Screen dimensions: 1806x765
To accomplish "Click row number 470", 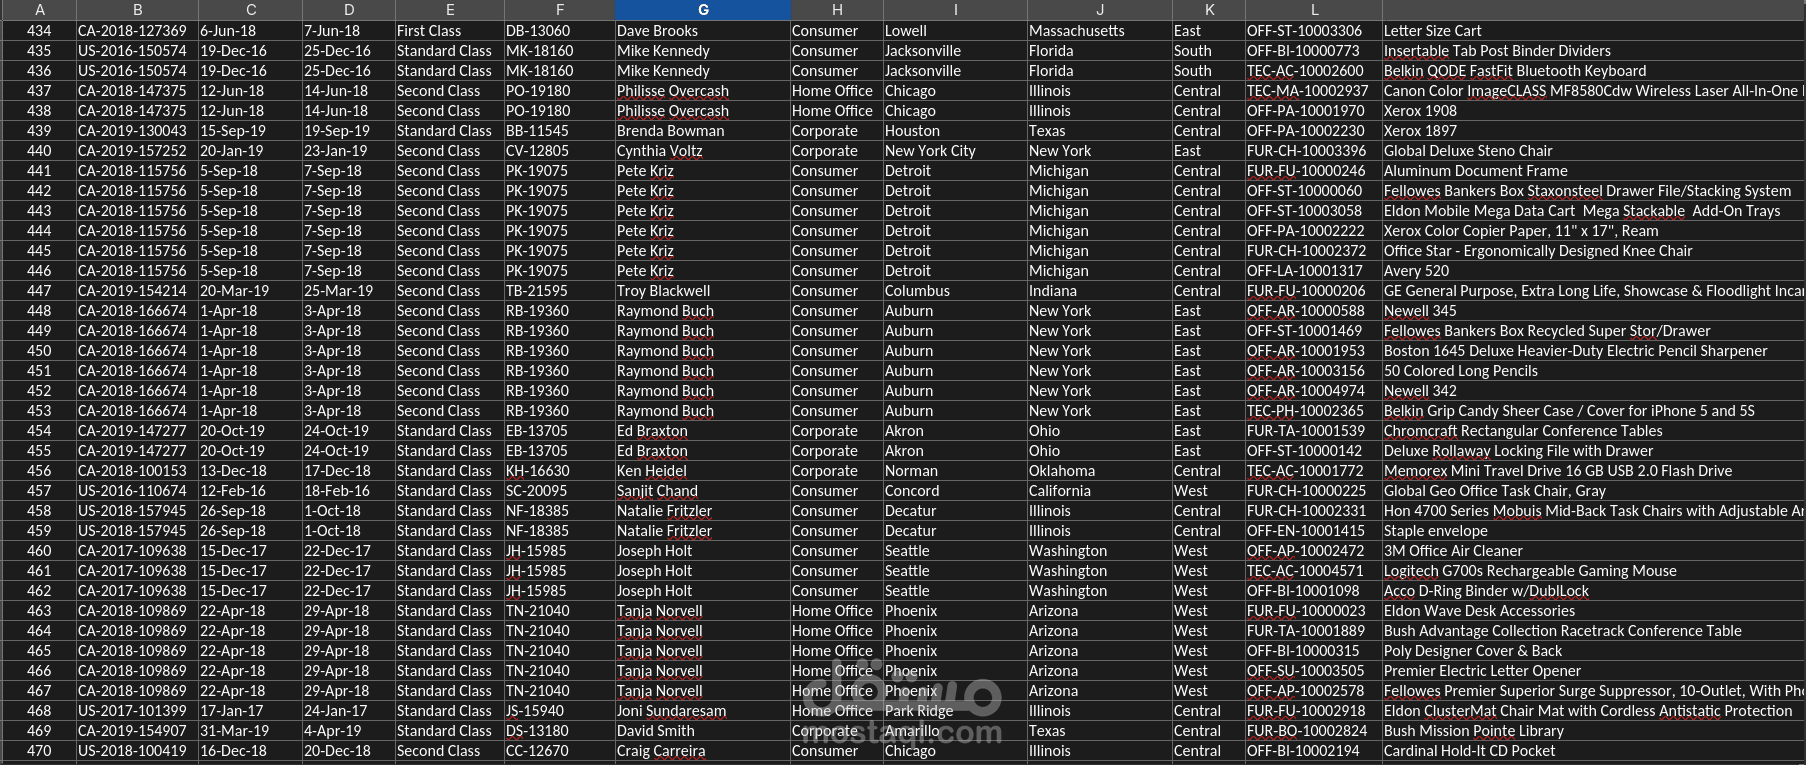I will click(x=39, y=751).
